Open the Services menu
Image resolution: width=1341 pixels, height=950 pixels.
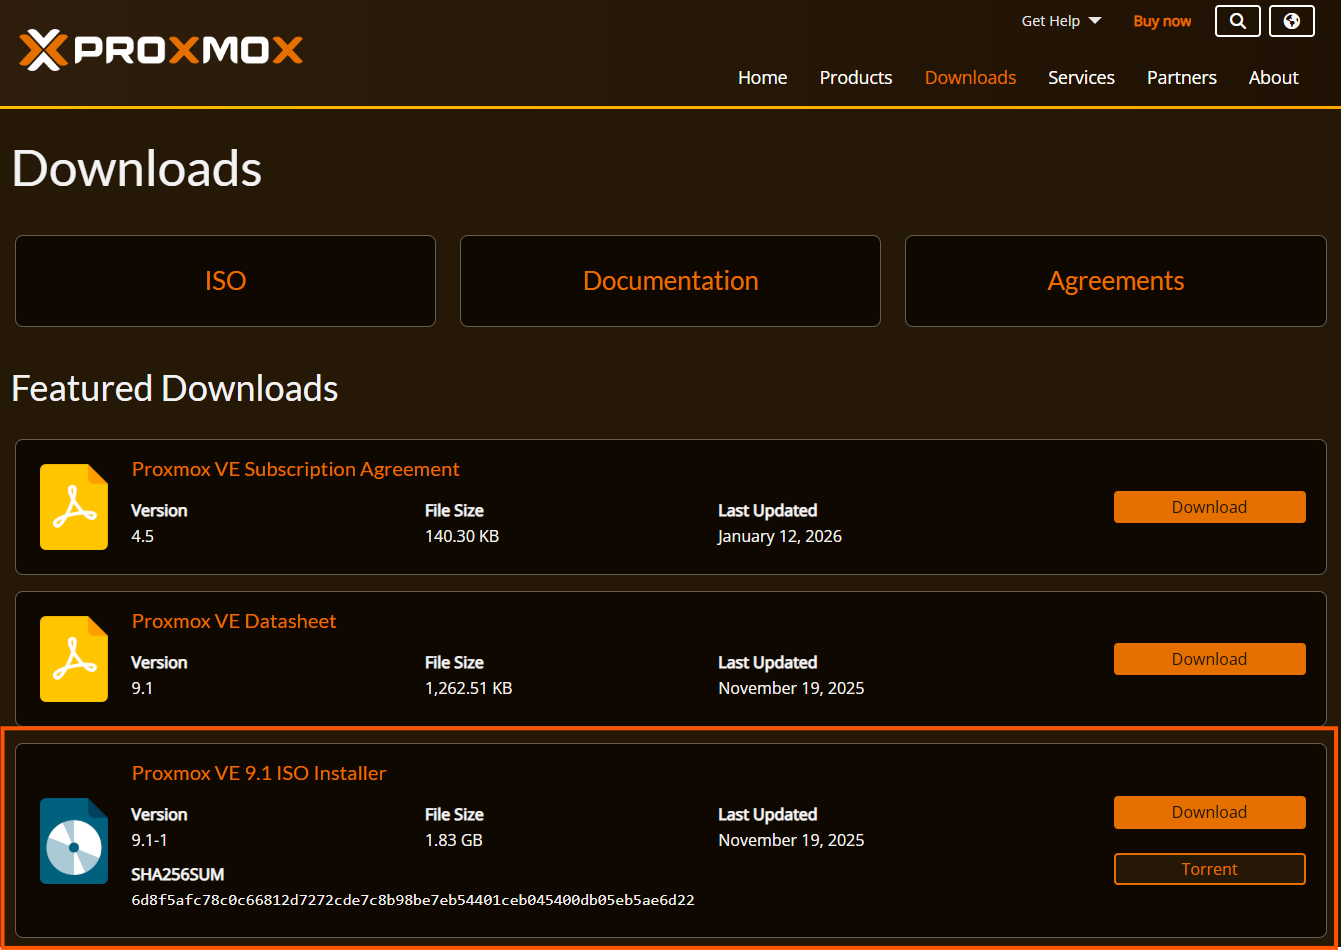[1081, 78]
